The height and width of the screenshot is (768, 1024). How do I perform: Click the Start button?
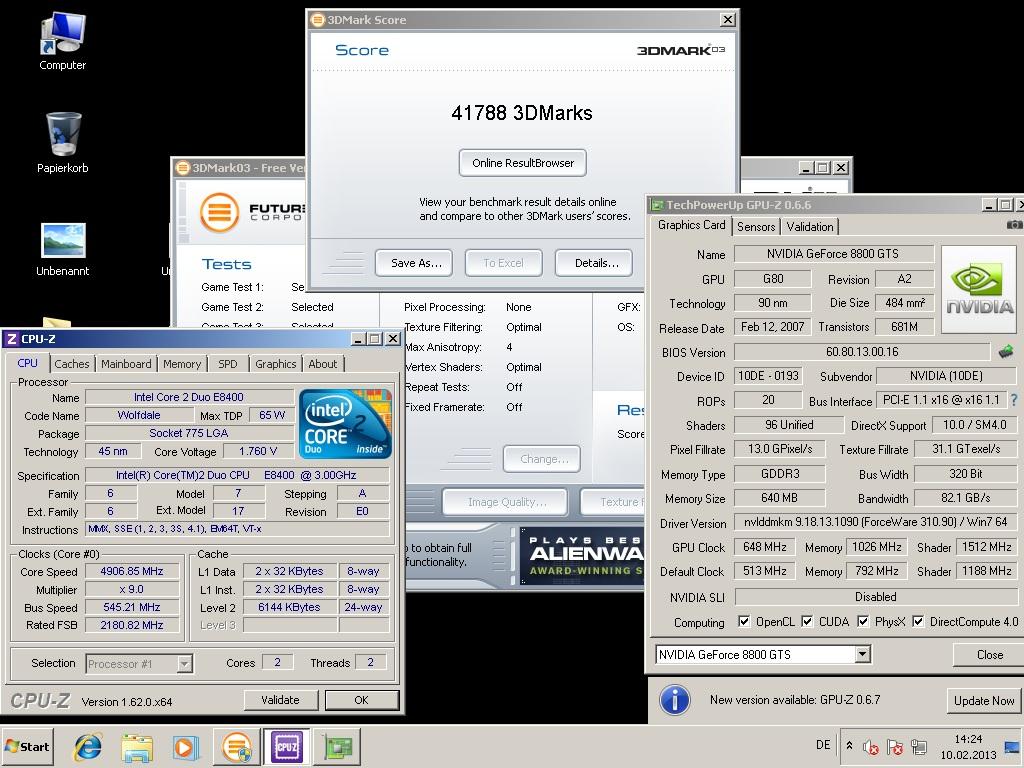click(27, 746)
